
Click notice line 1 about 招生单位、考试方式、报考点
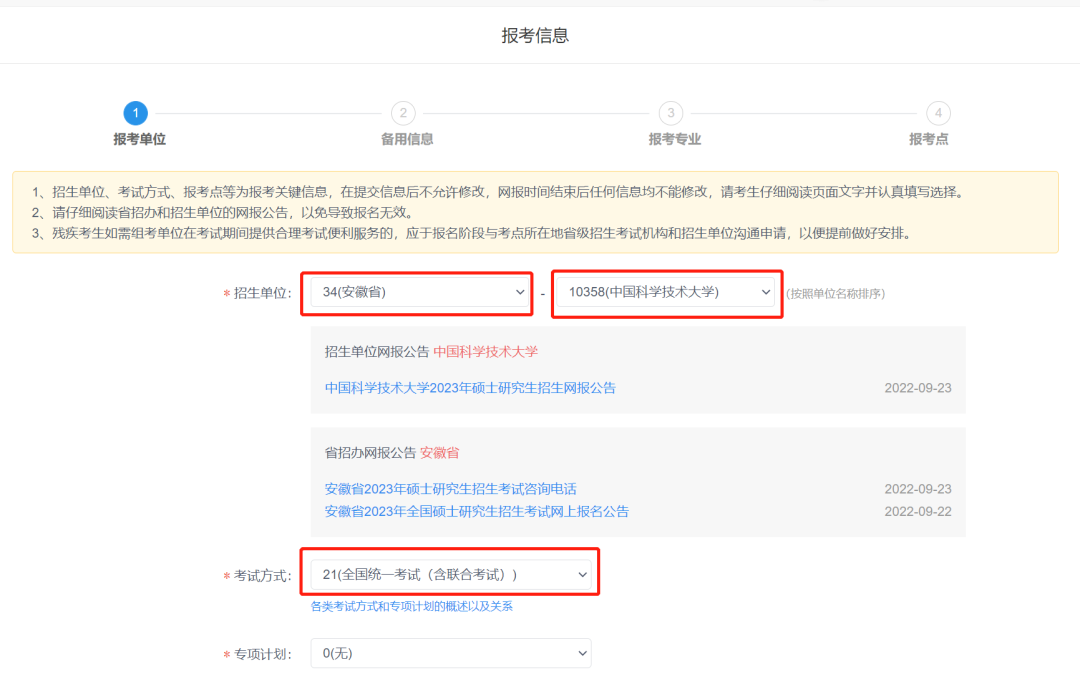[497, 192]
